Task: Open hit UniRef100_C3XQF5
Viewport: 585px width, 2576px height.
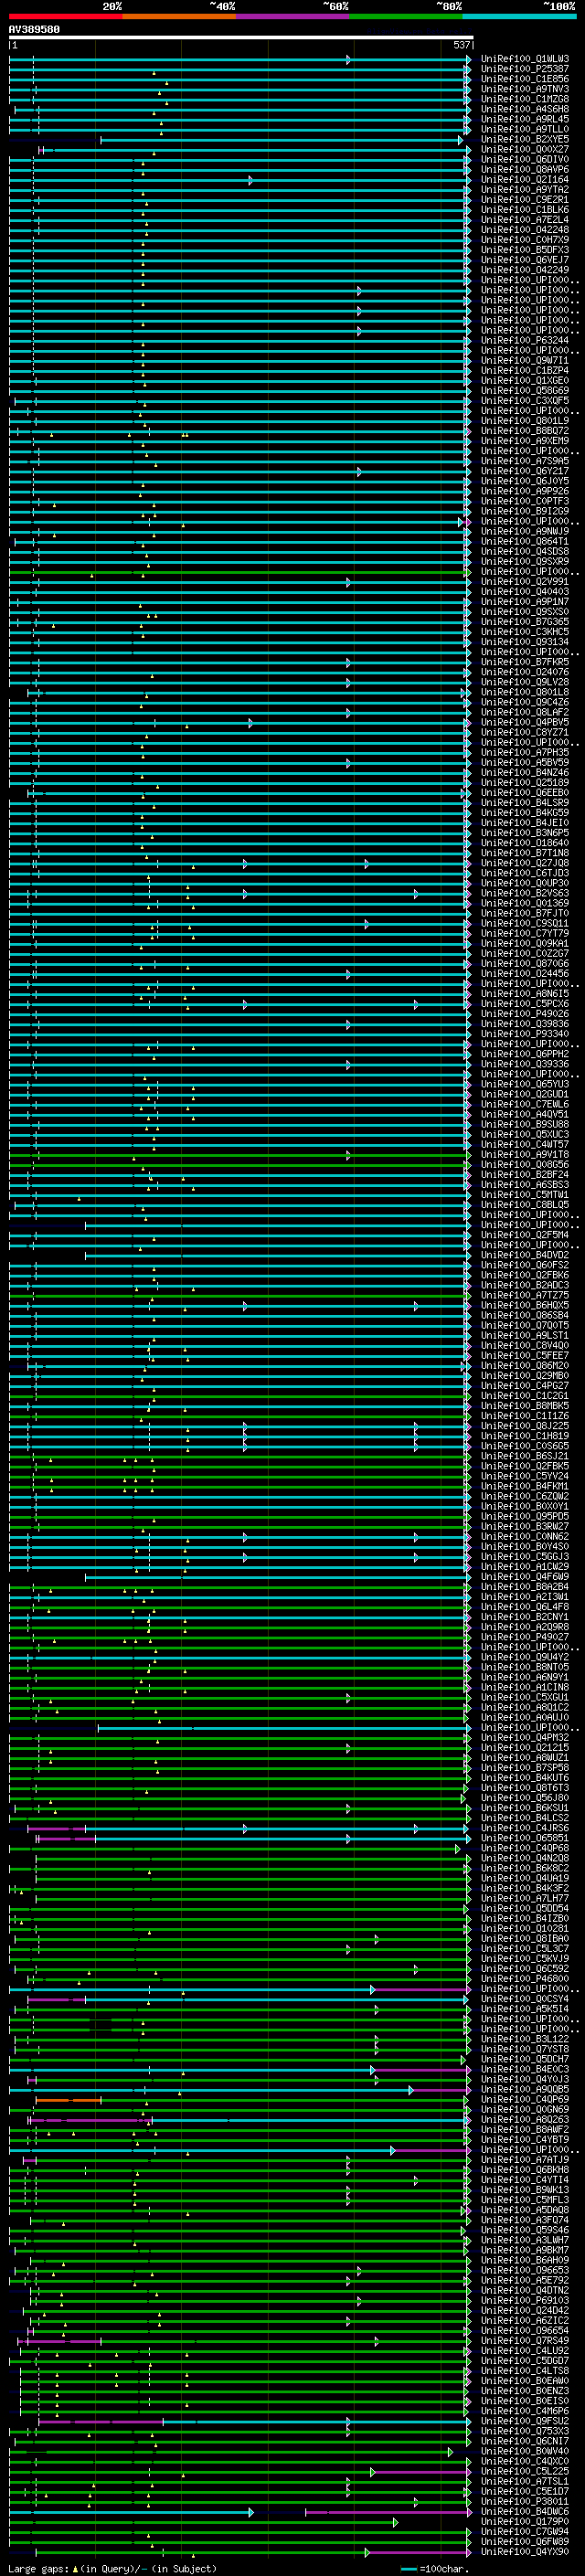Action: tap(525, 402)
